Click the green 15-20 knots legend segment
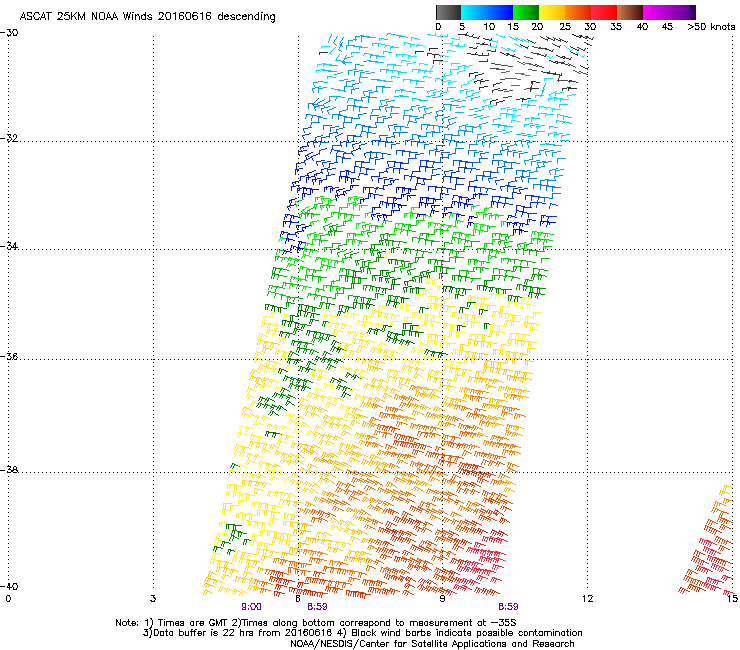 pos(526,12)
